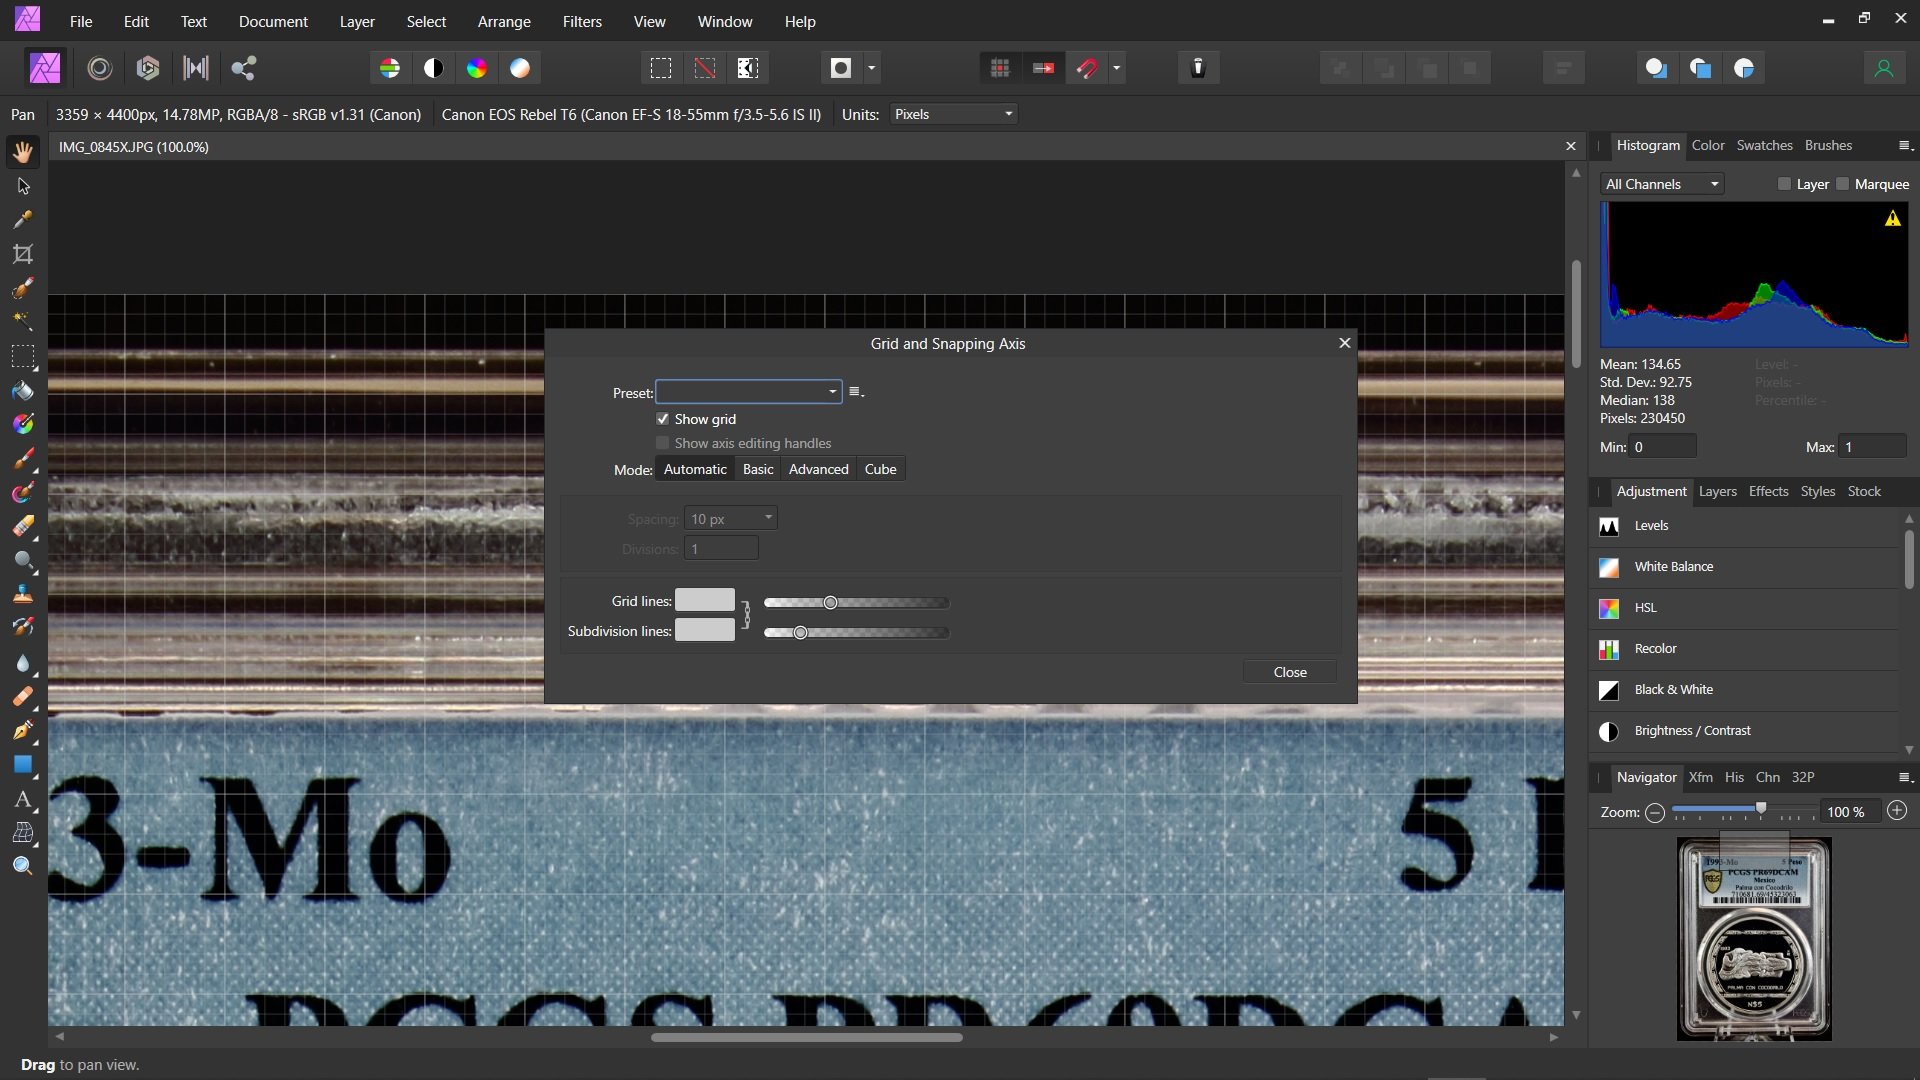The height and width of the screenshot is (1080, 1920).
Task: Select Automatic grid mode
Action: 695,469
